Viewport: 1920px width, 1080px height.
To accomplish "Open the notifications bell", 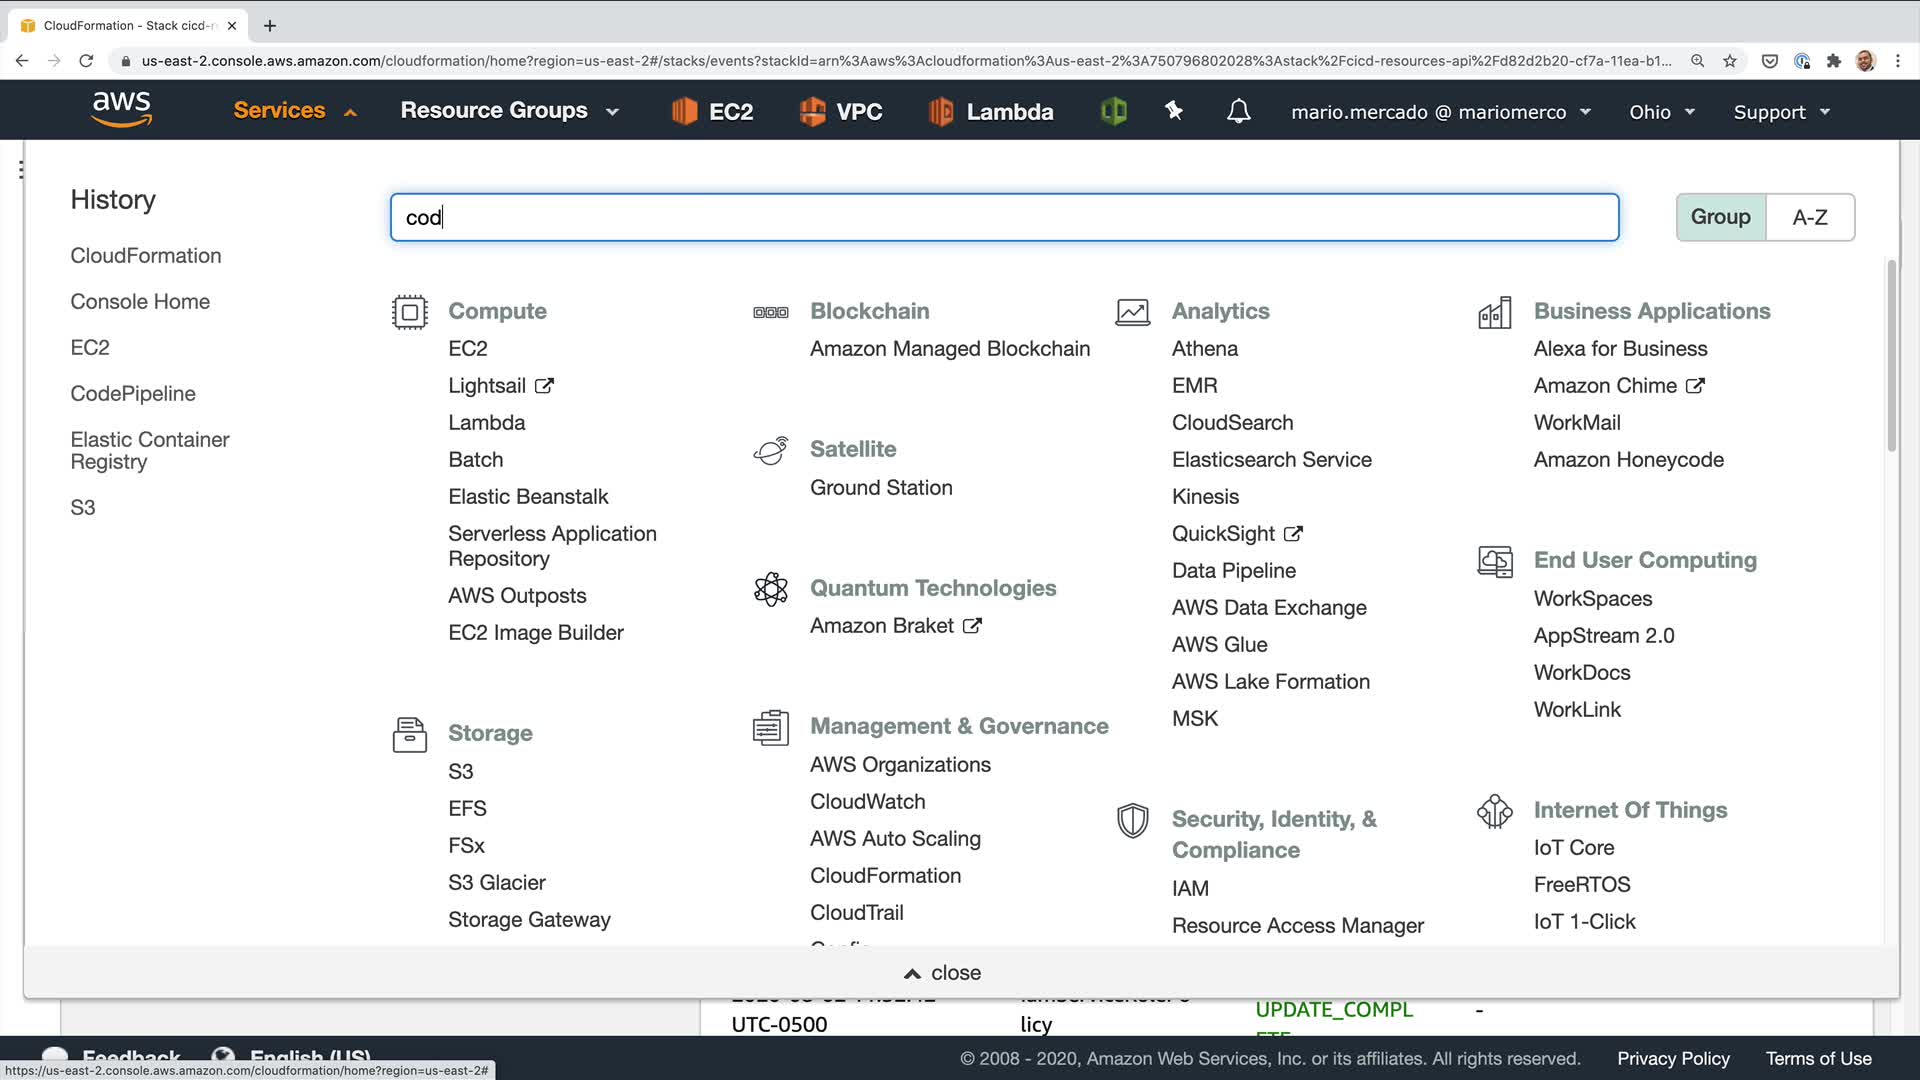I will 1238,111.
